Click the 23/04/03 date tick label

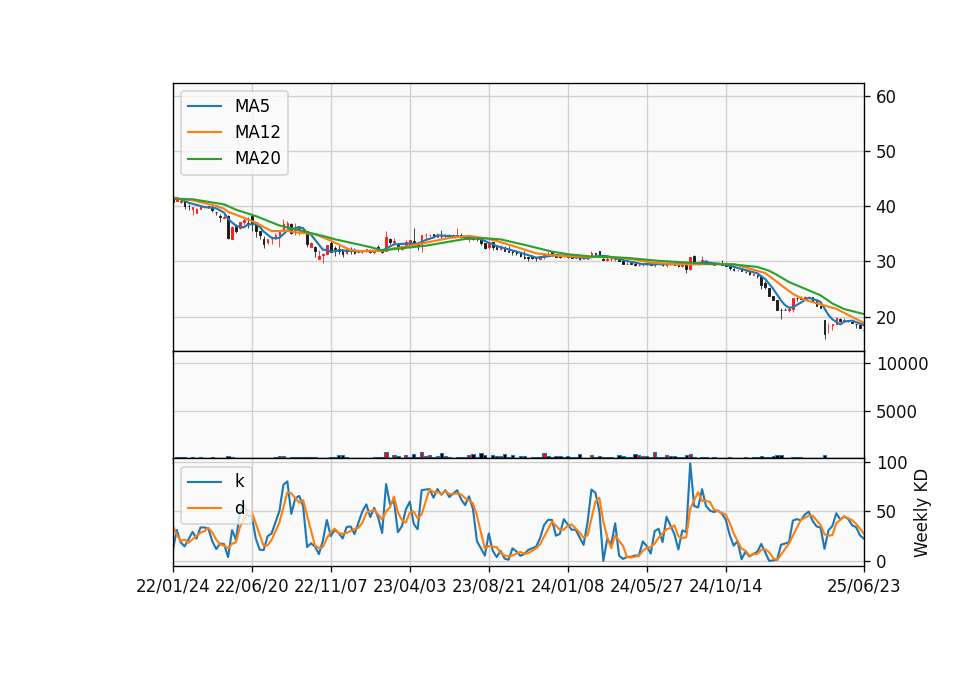click(x=410, y=587)
